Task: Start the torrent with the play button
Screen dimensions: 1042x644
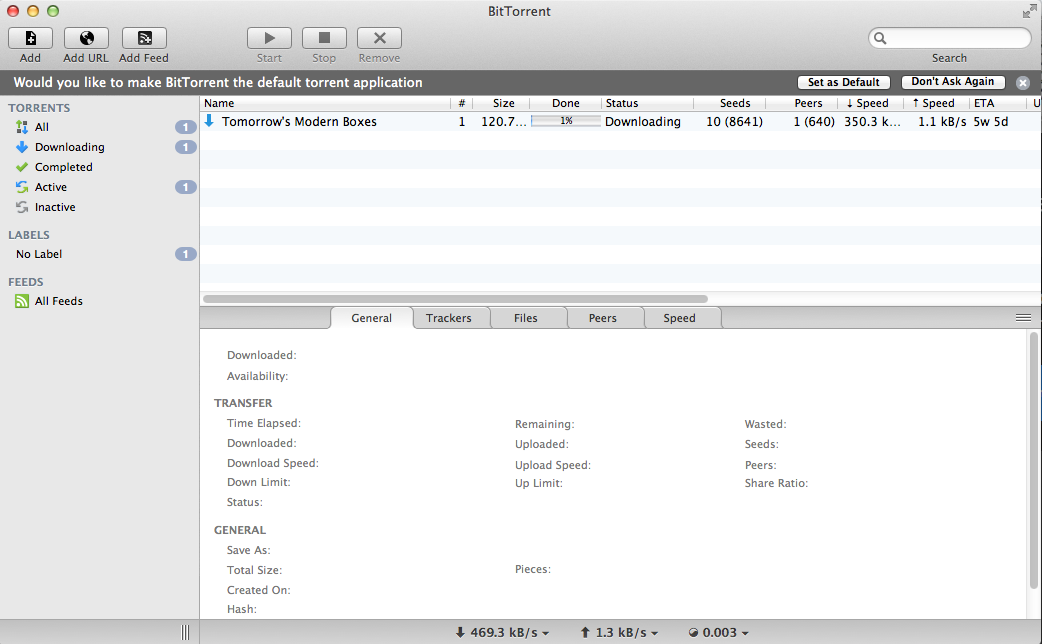Action: [269, 38]
